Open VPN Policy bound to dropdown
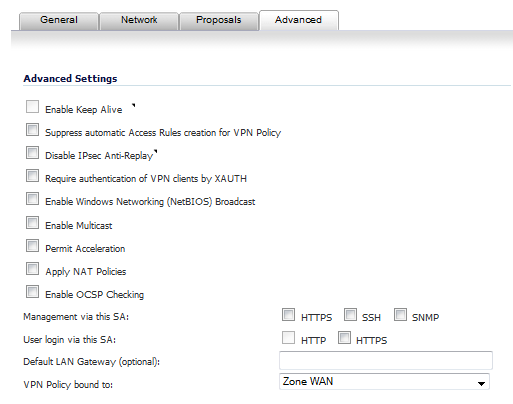513x404 pixels. click(x=384, y=382)
